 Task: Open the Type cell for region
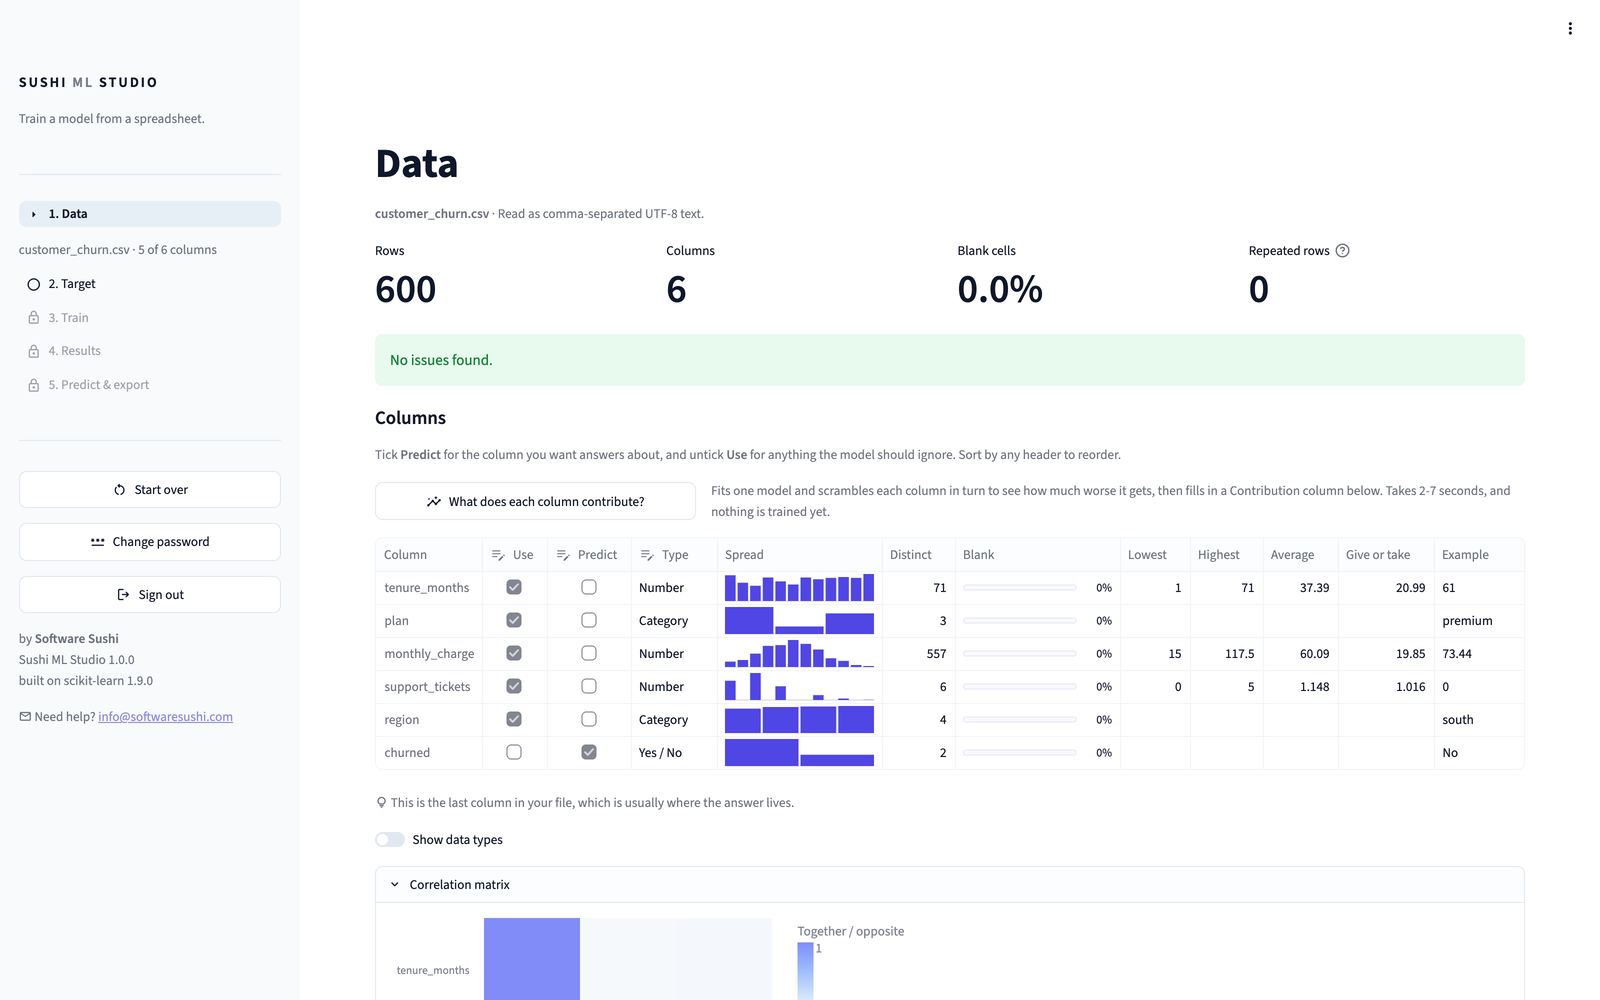coord(675,720)
